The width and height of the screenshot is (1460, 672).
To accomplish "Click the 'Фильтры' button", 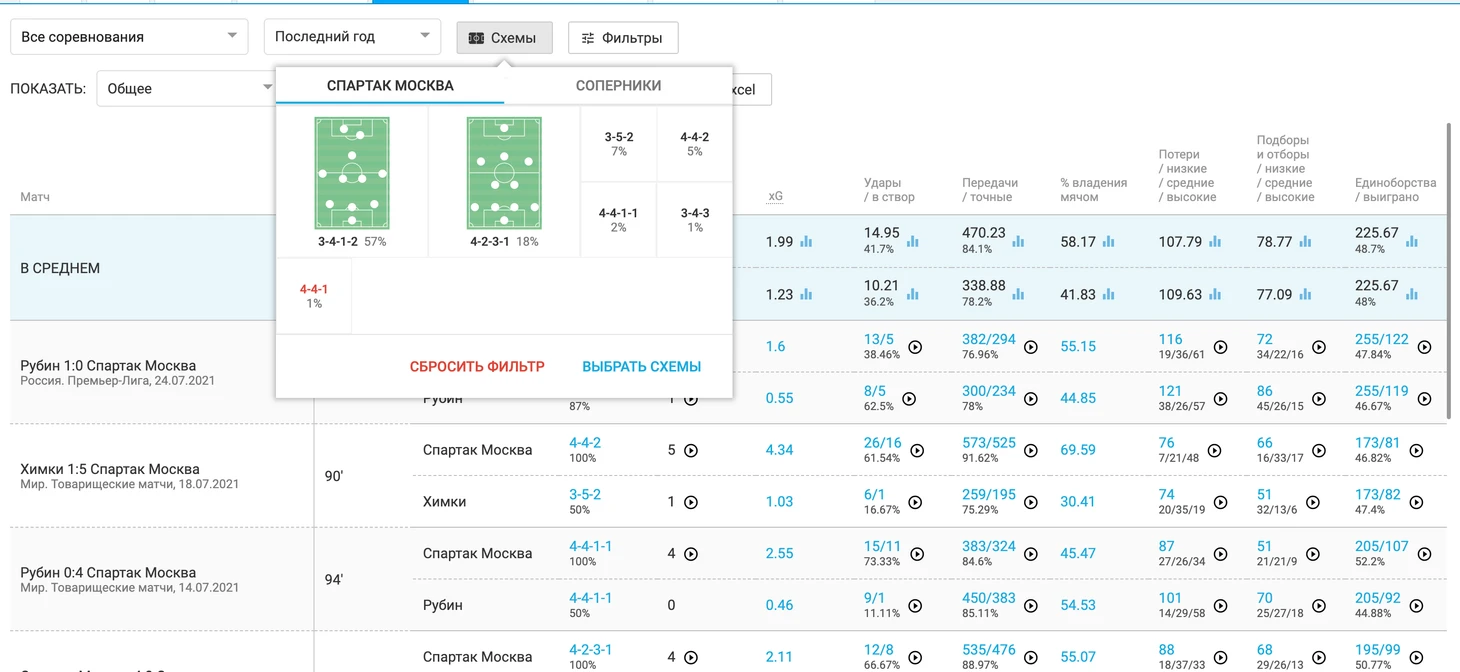I will click(622, 38).
